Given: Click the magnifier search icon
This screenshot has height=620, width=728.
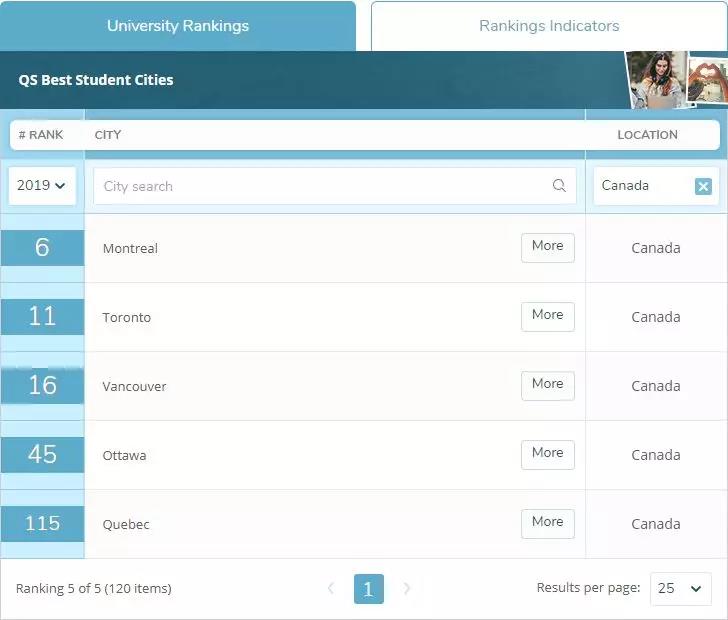Looking at the screenshot, I should pos(559,186).
